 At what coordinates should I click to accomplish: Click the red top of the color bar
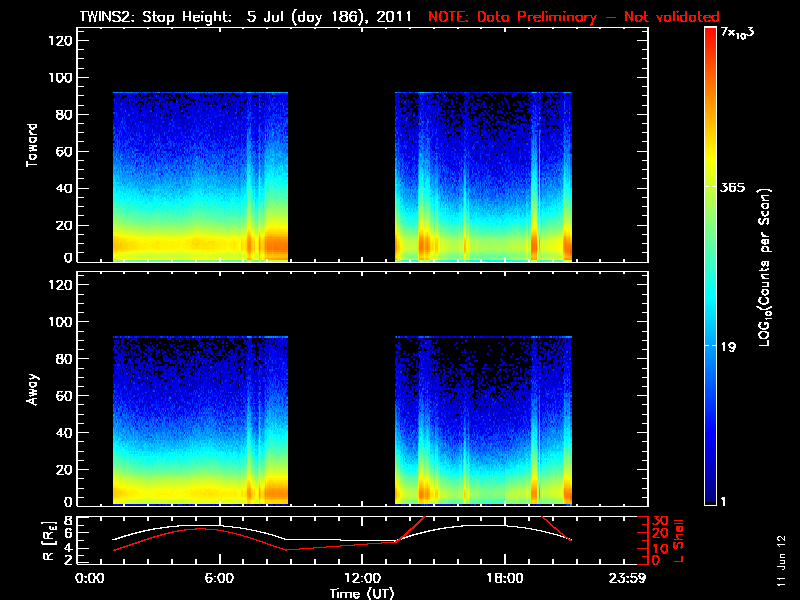click(710, 36)
